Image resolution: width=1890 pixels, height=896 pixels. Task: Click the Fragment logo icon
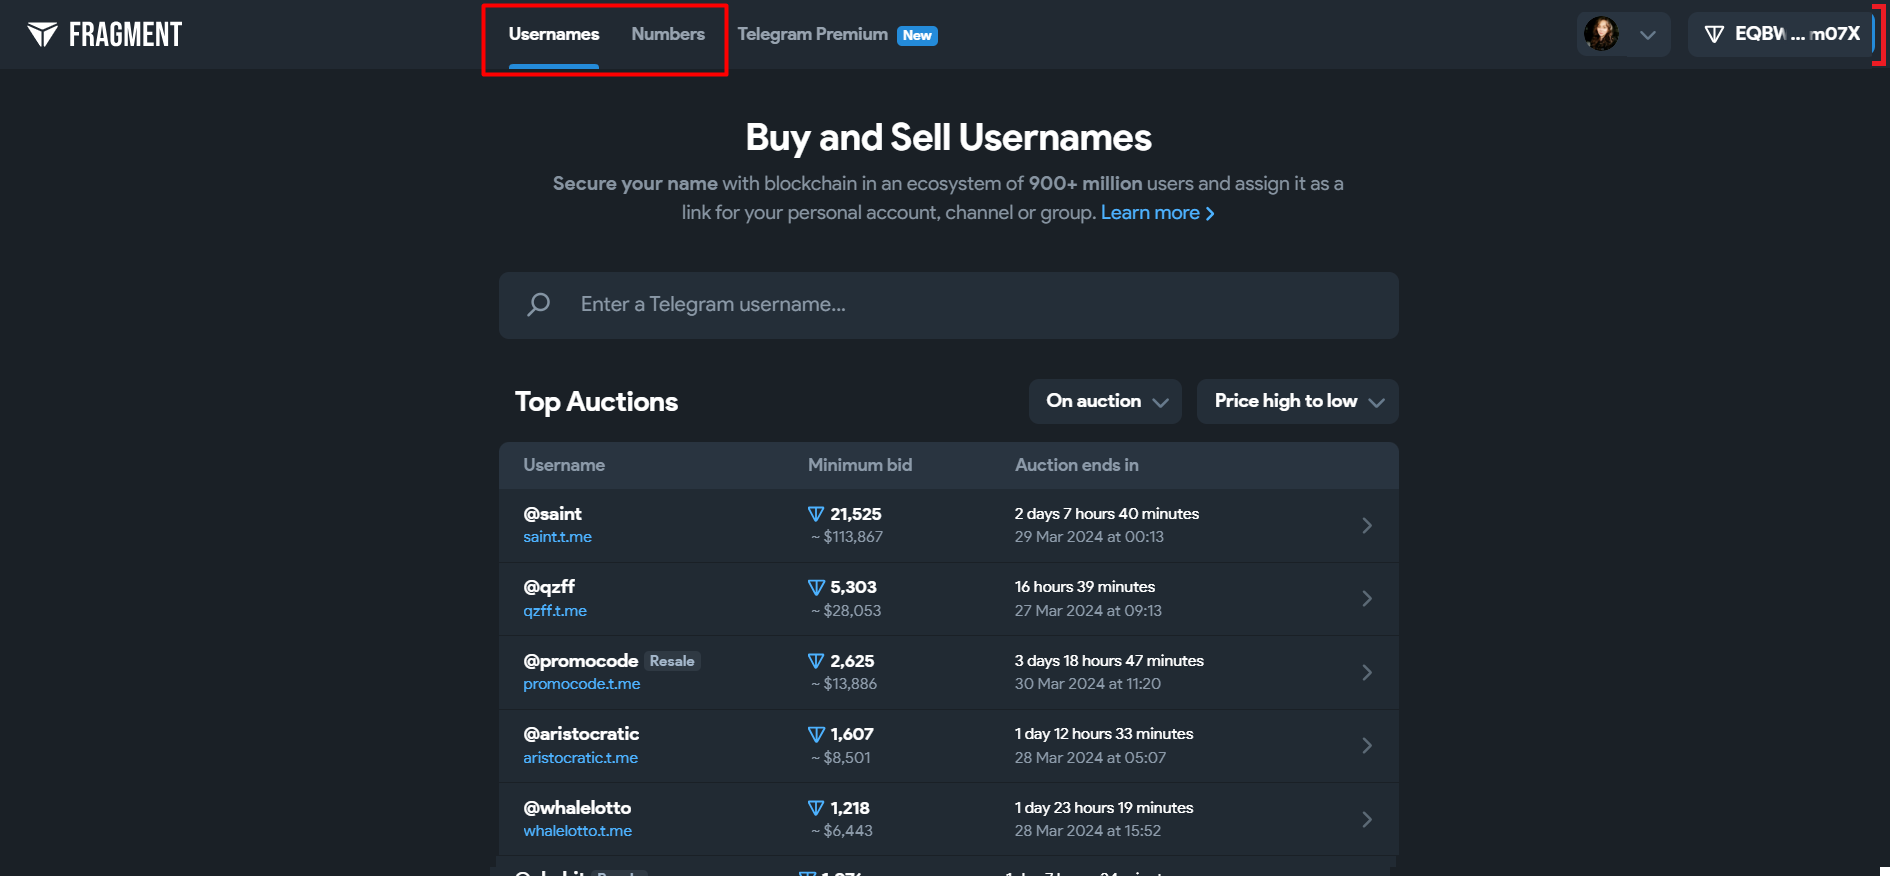42,35
